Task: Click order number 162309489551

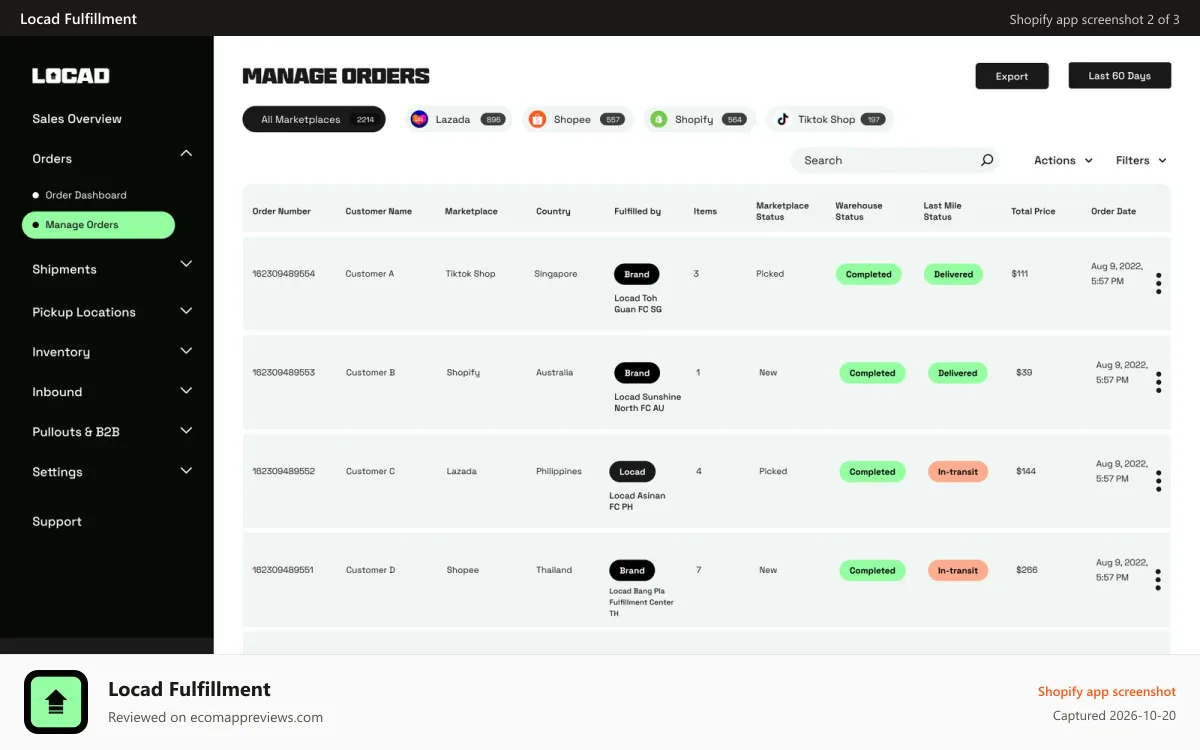Action: 283,570
